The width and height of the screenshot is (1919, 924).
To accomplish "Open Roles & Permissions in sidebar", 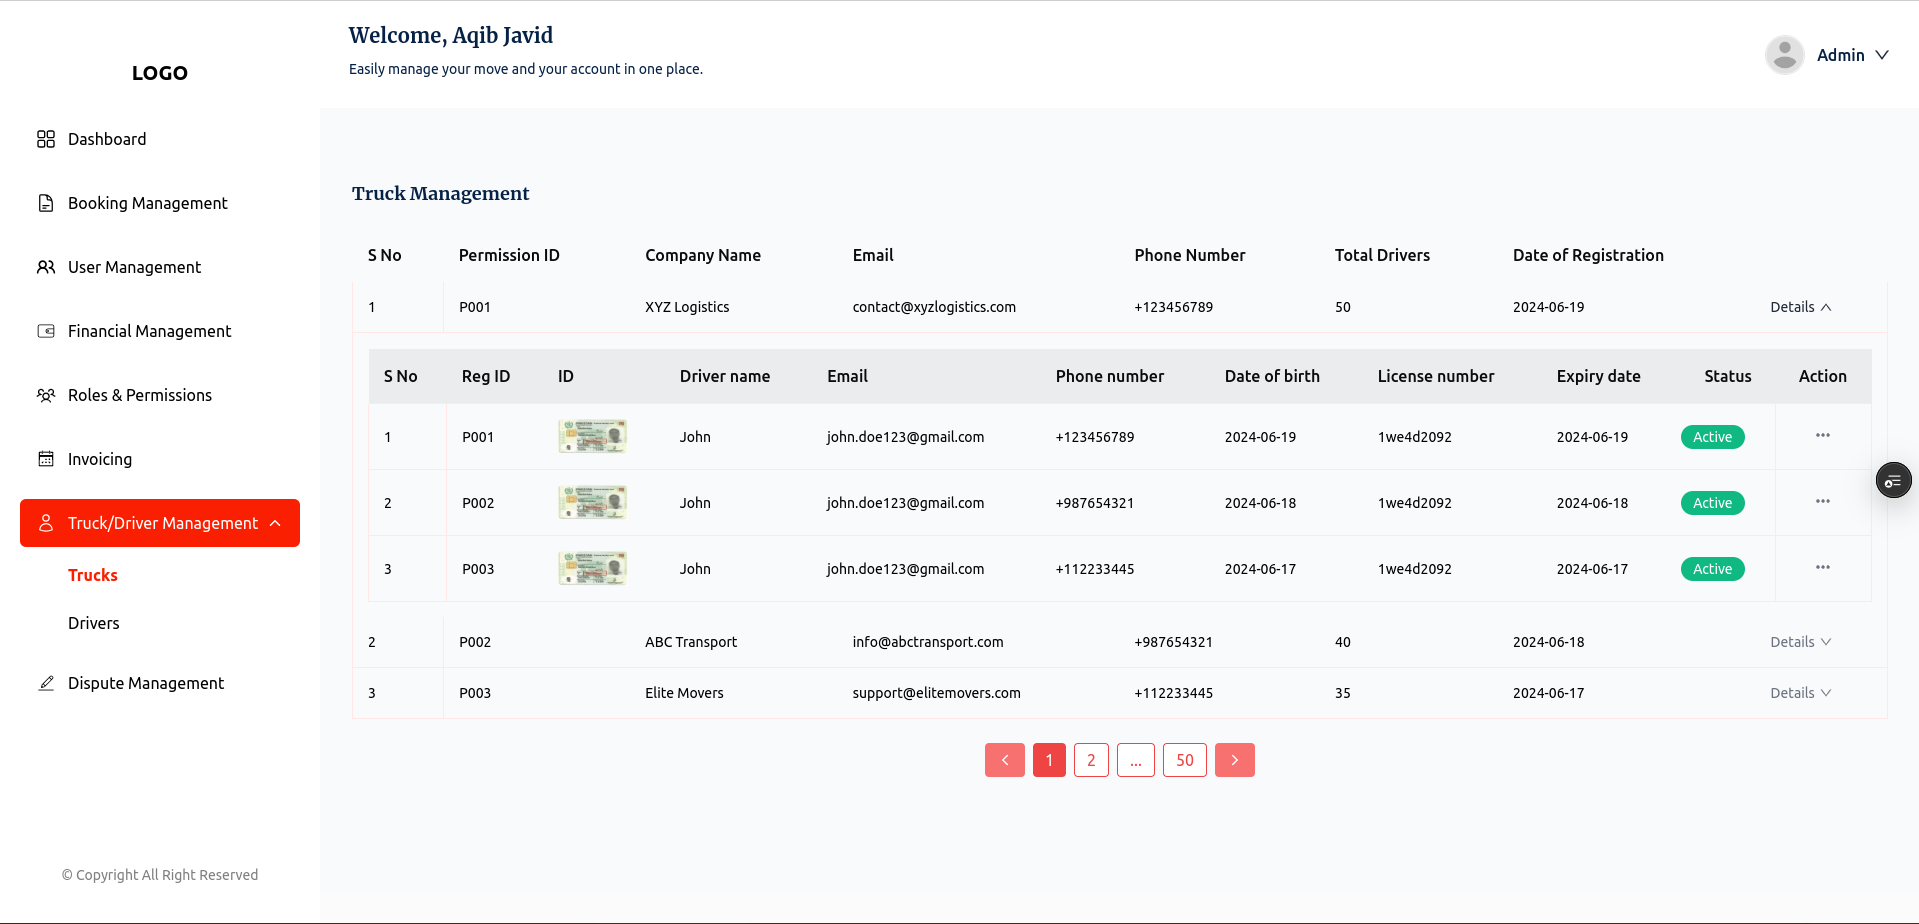I will point(140,395).
